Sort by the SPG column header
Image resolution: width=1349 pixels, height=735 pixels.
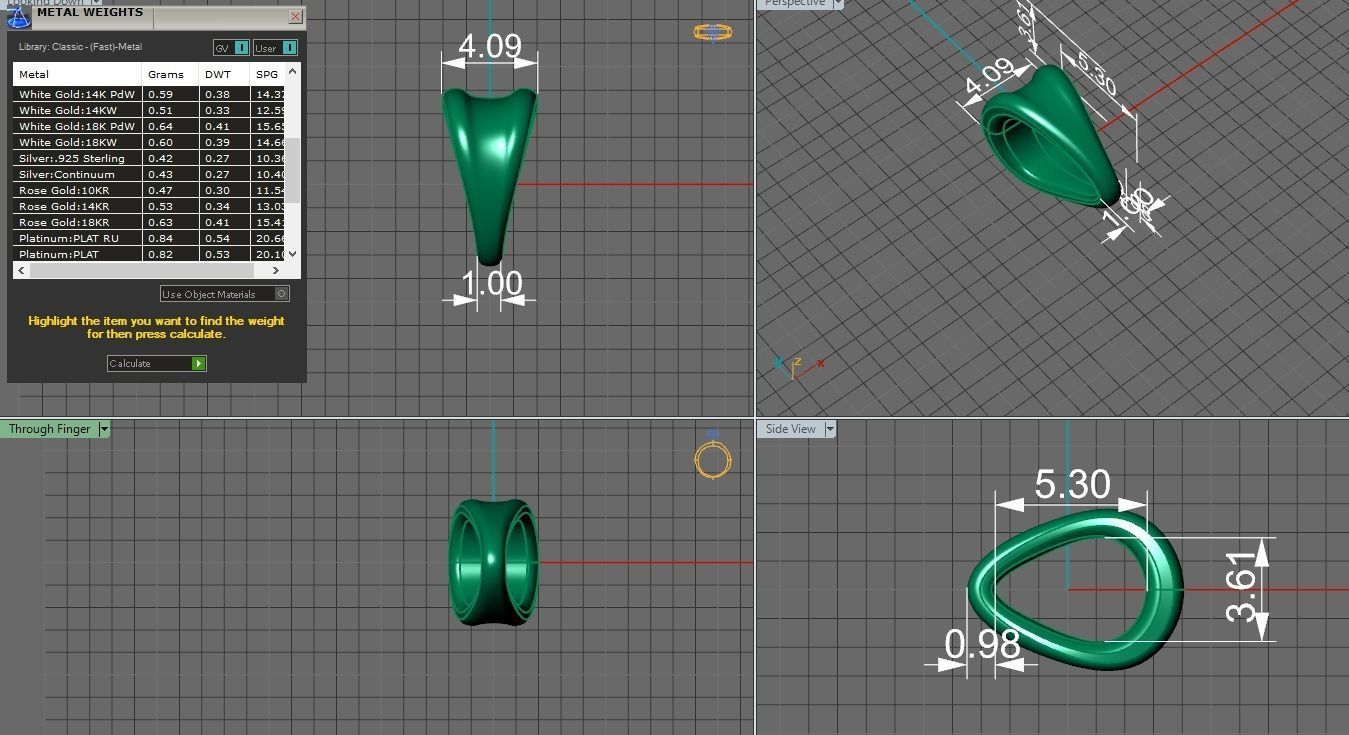(267, 74)
